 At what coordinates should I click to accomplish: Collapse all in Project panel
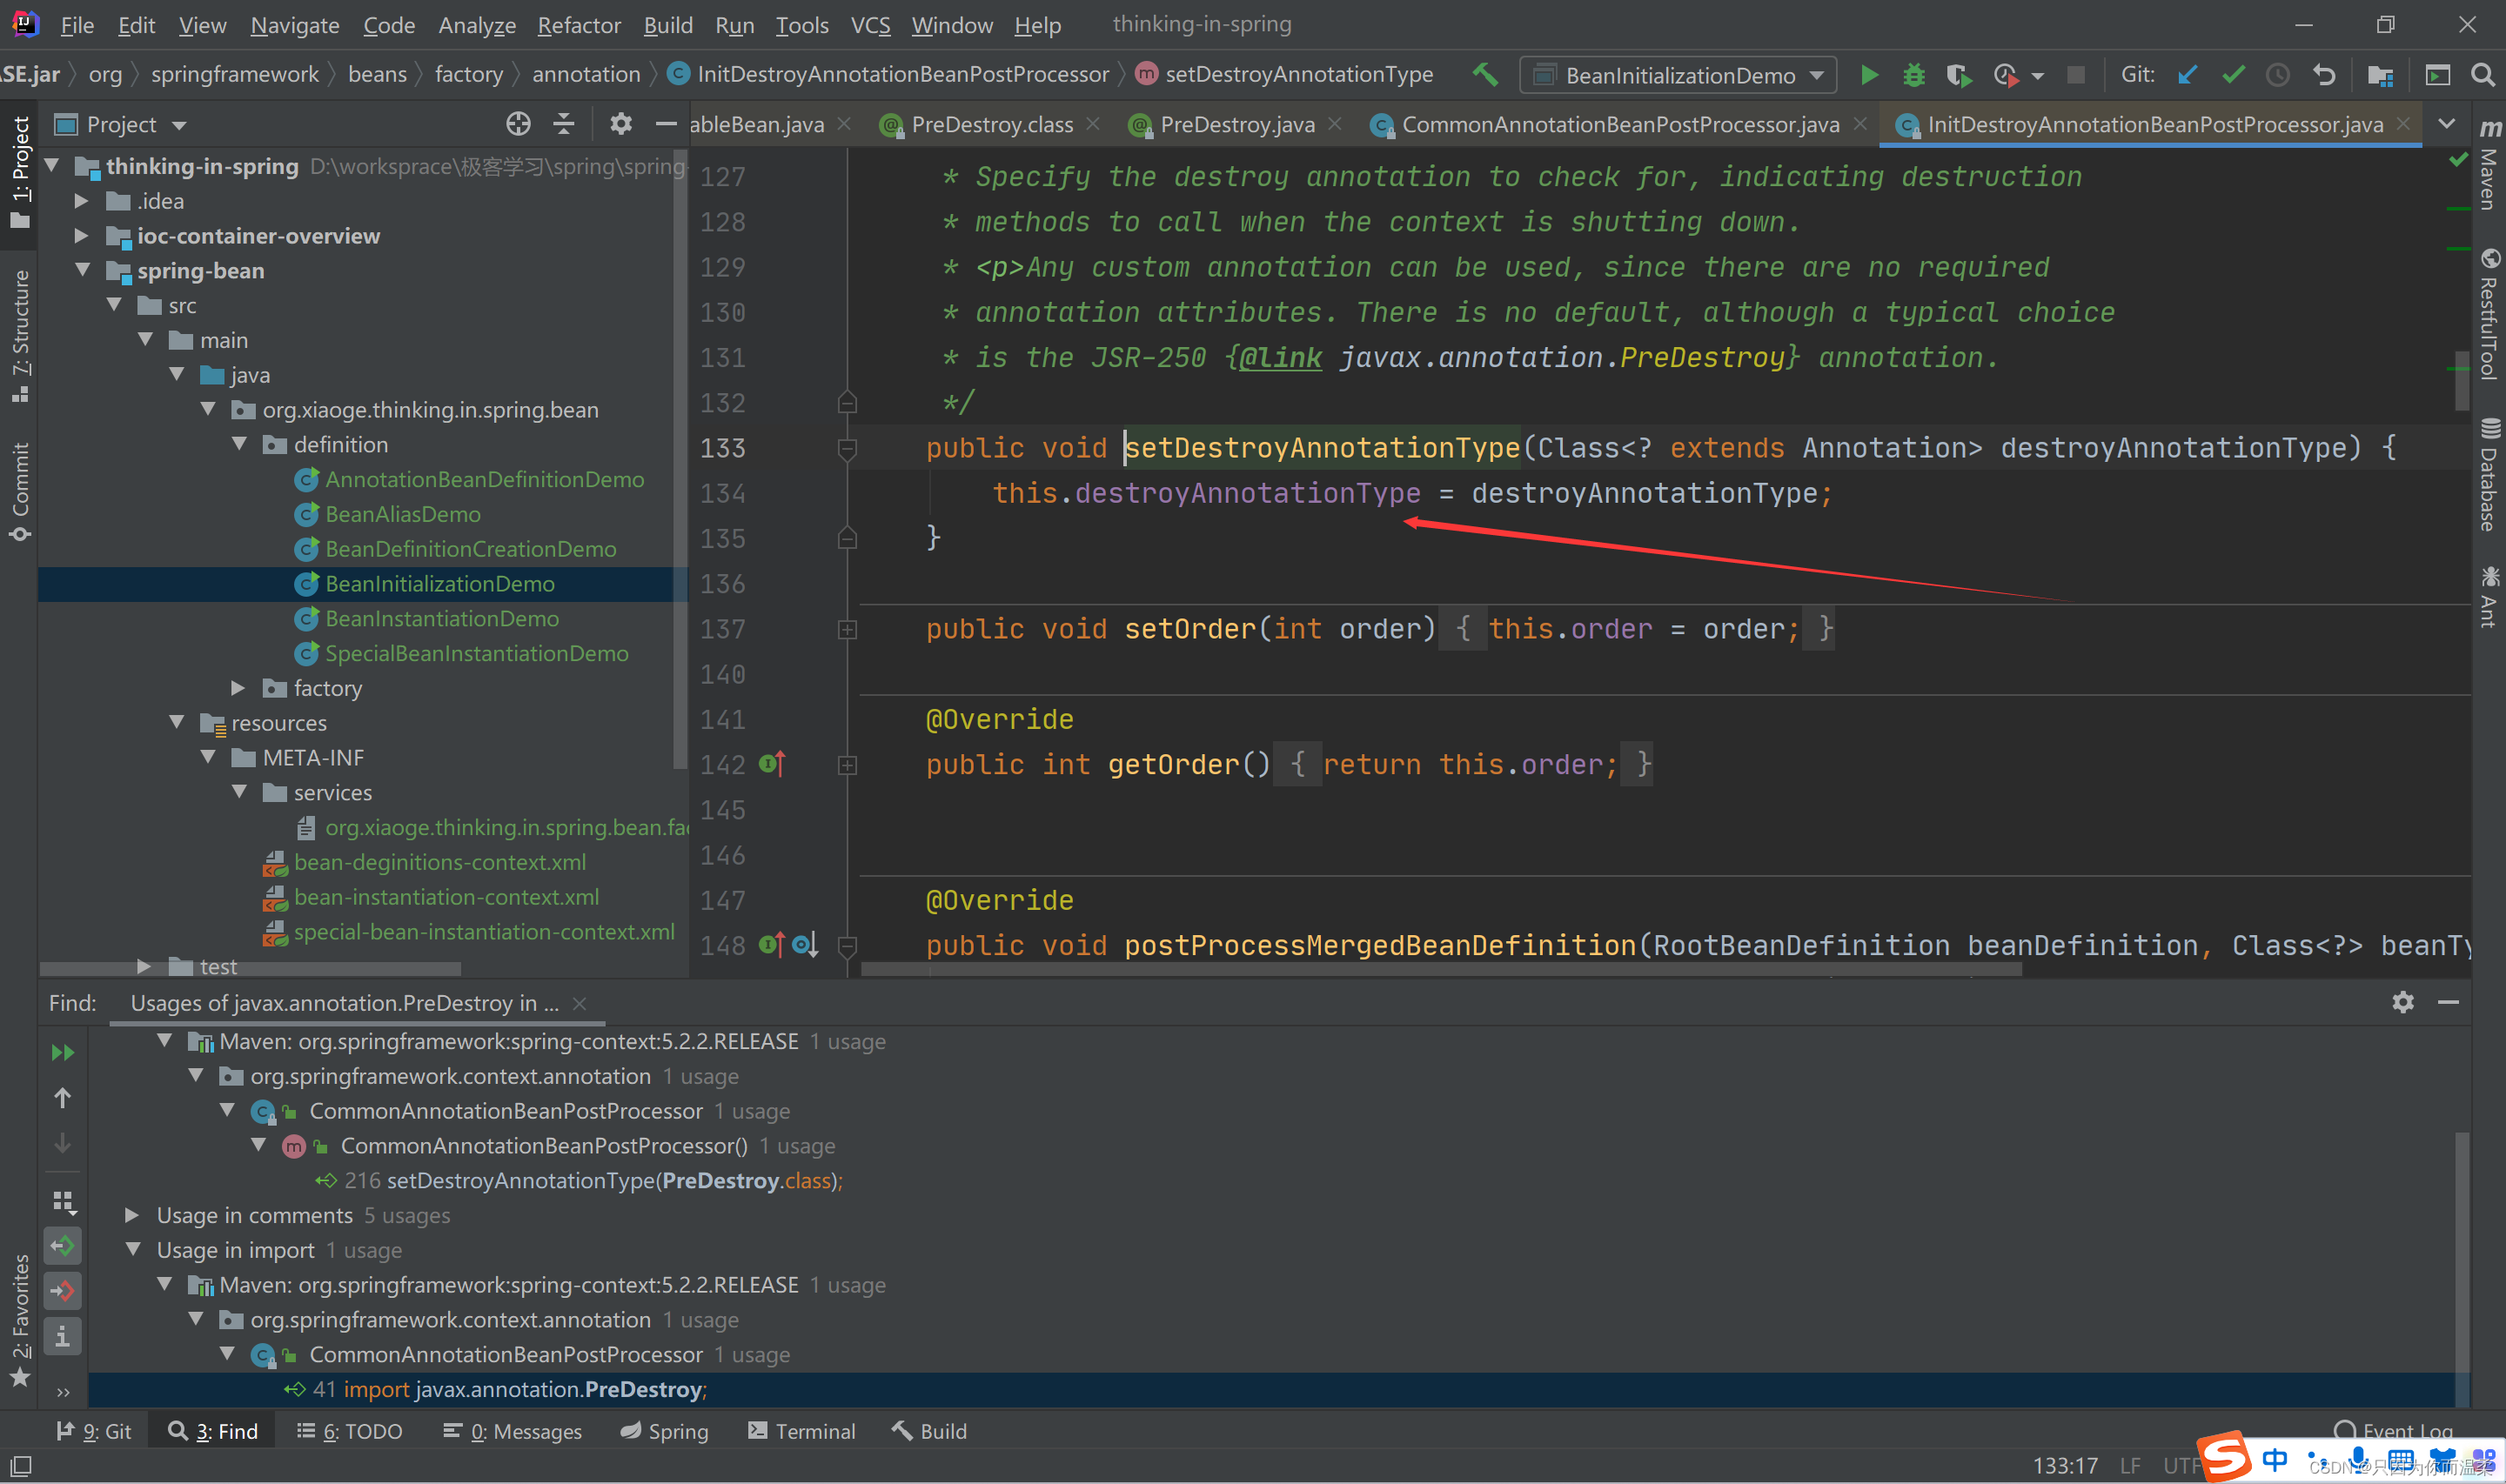click(564, 124)
